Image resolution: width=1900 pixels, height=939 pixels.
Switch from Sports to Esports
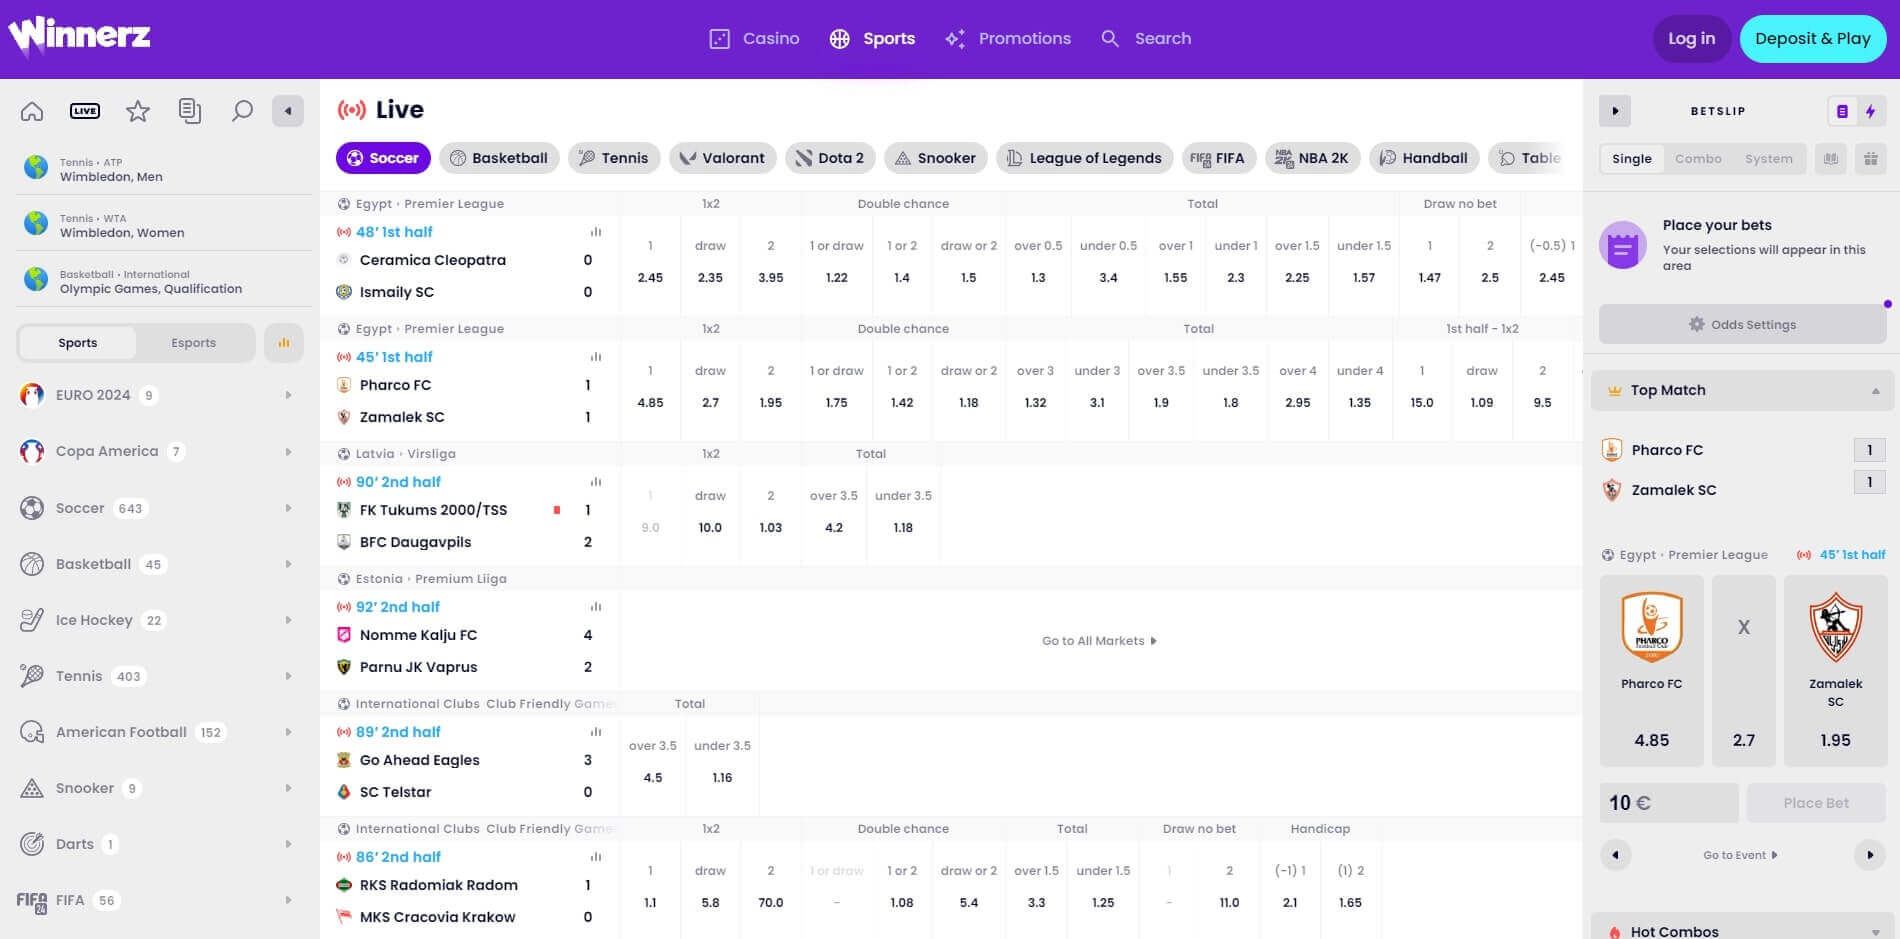(x=193, y=342)
